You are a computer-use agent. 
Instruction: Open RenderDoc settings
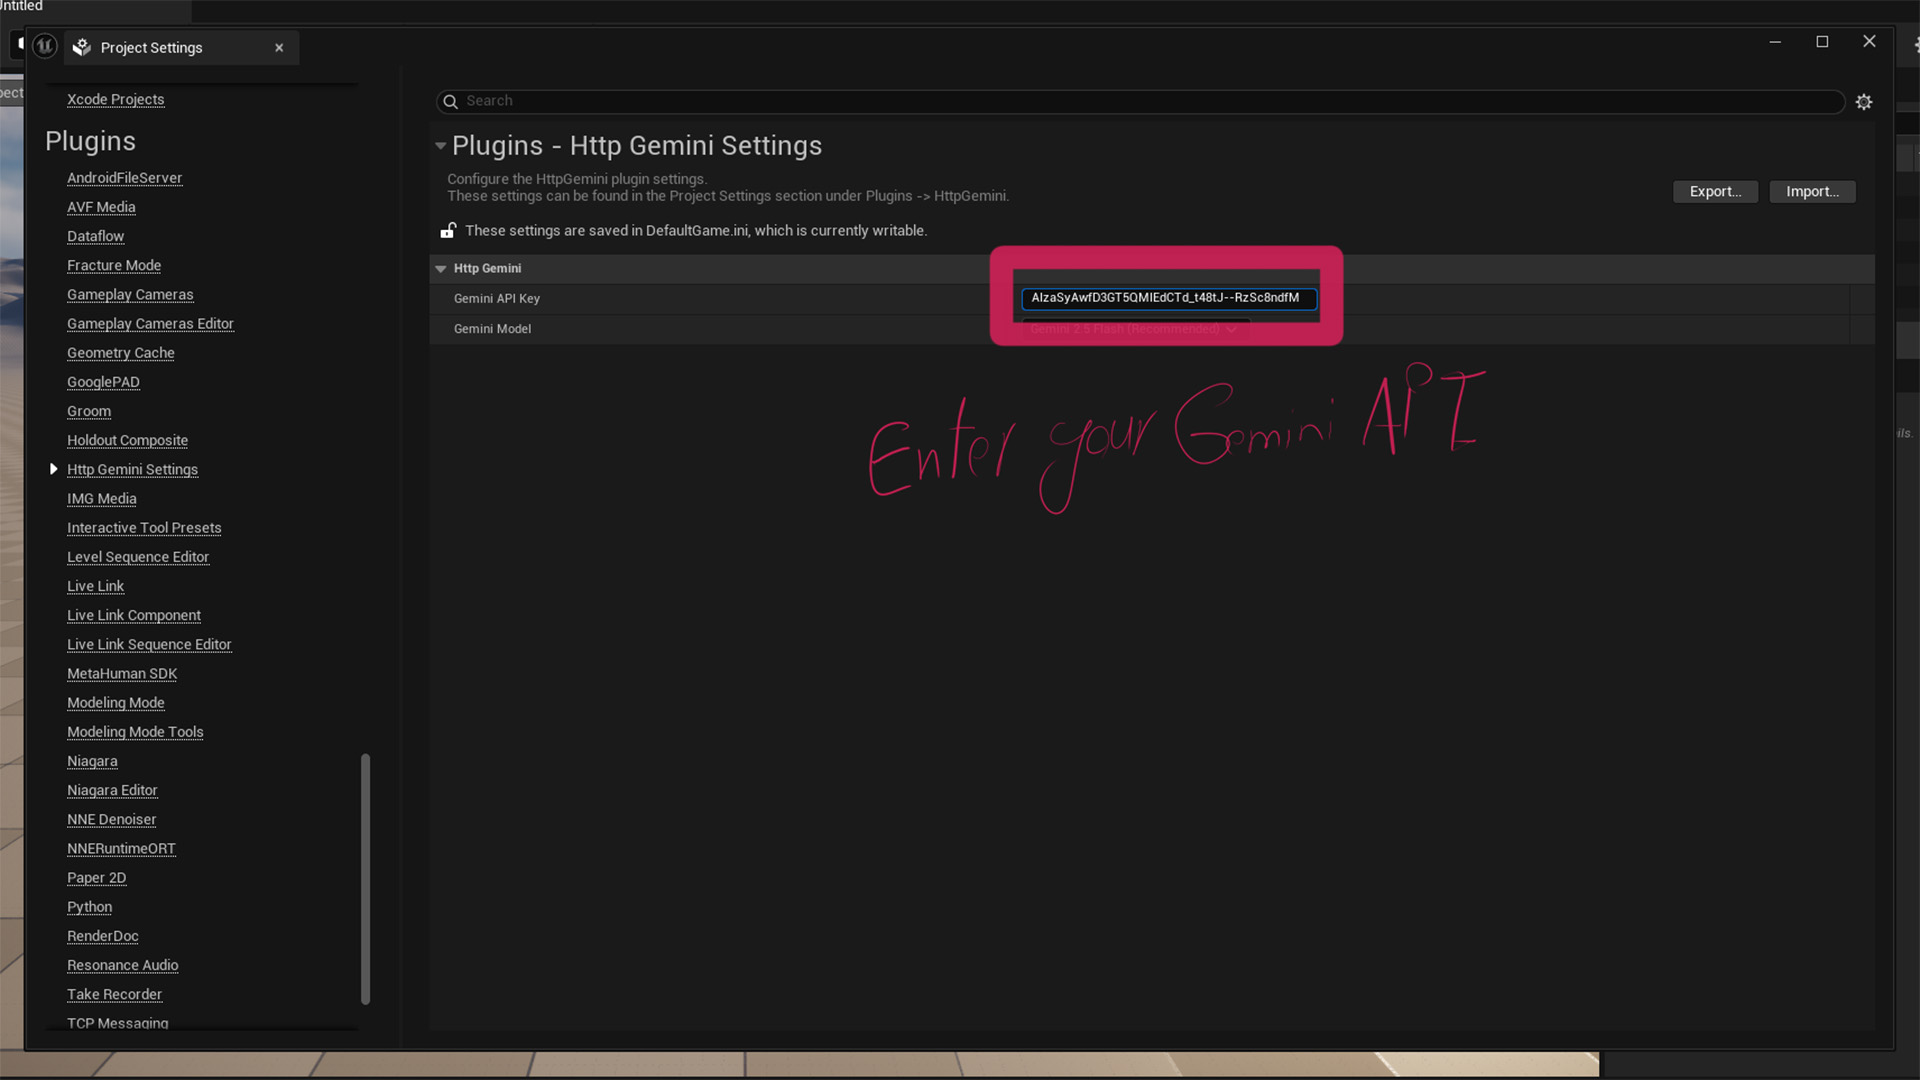[x=103, y=936]
